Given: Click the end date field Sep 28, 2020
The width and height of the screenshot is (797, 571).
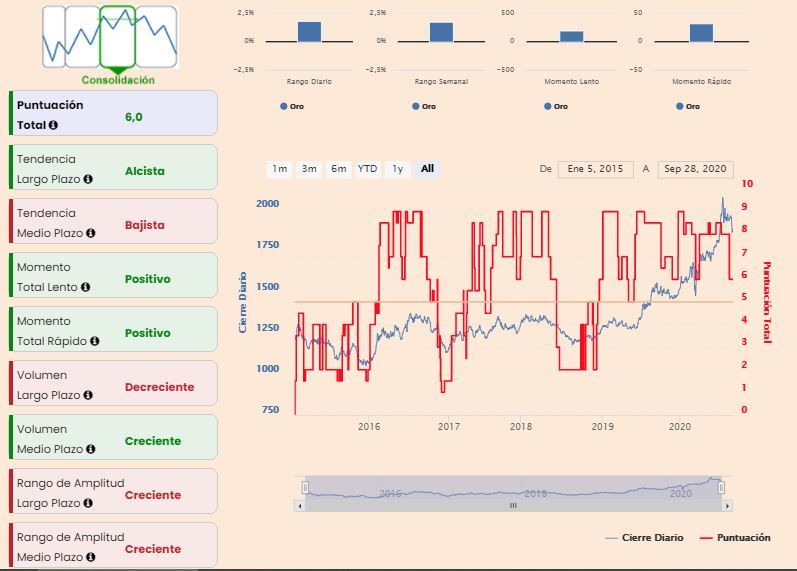Looking at the screenshot, I should [x=695, y=169].
